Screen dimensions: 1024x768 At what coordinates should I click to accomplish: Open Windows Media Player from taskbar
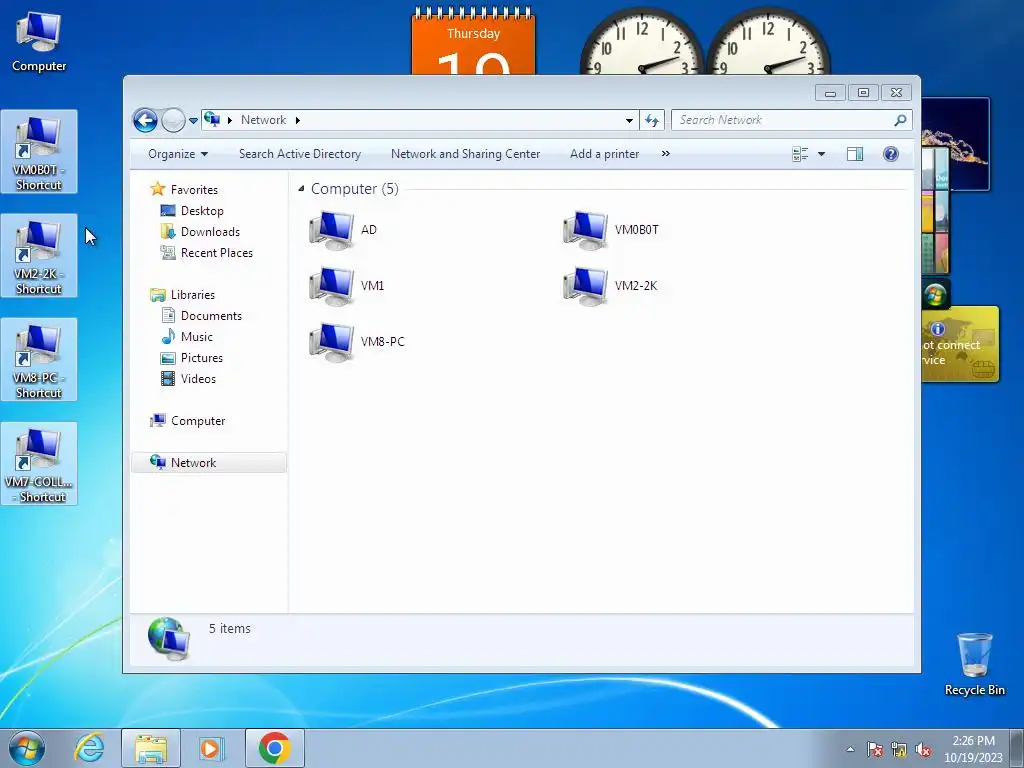point(212,748)
